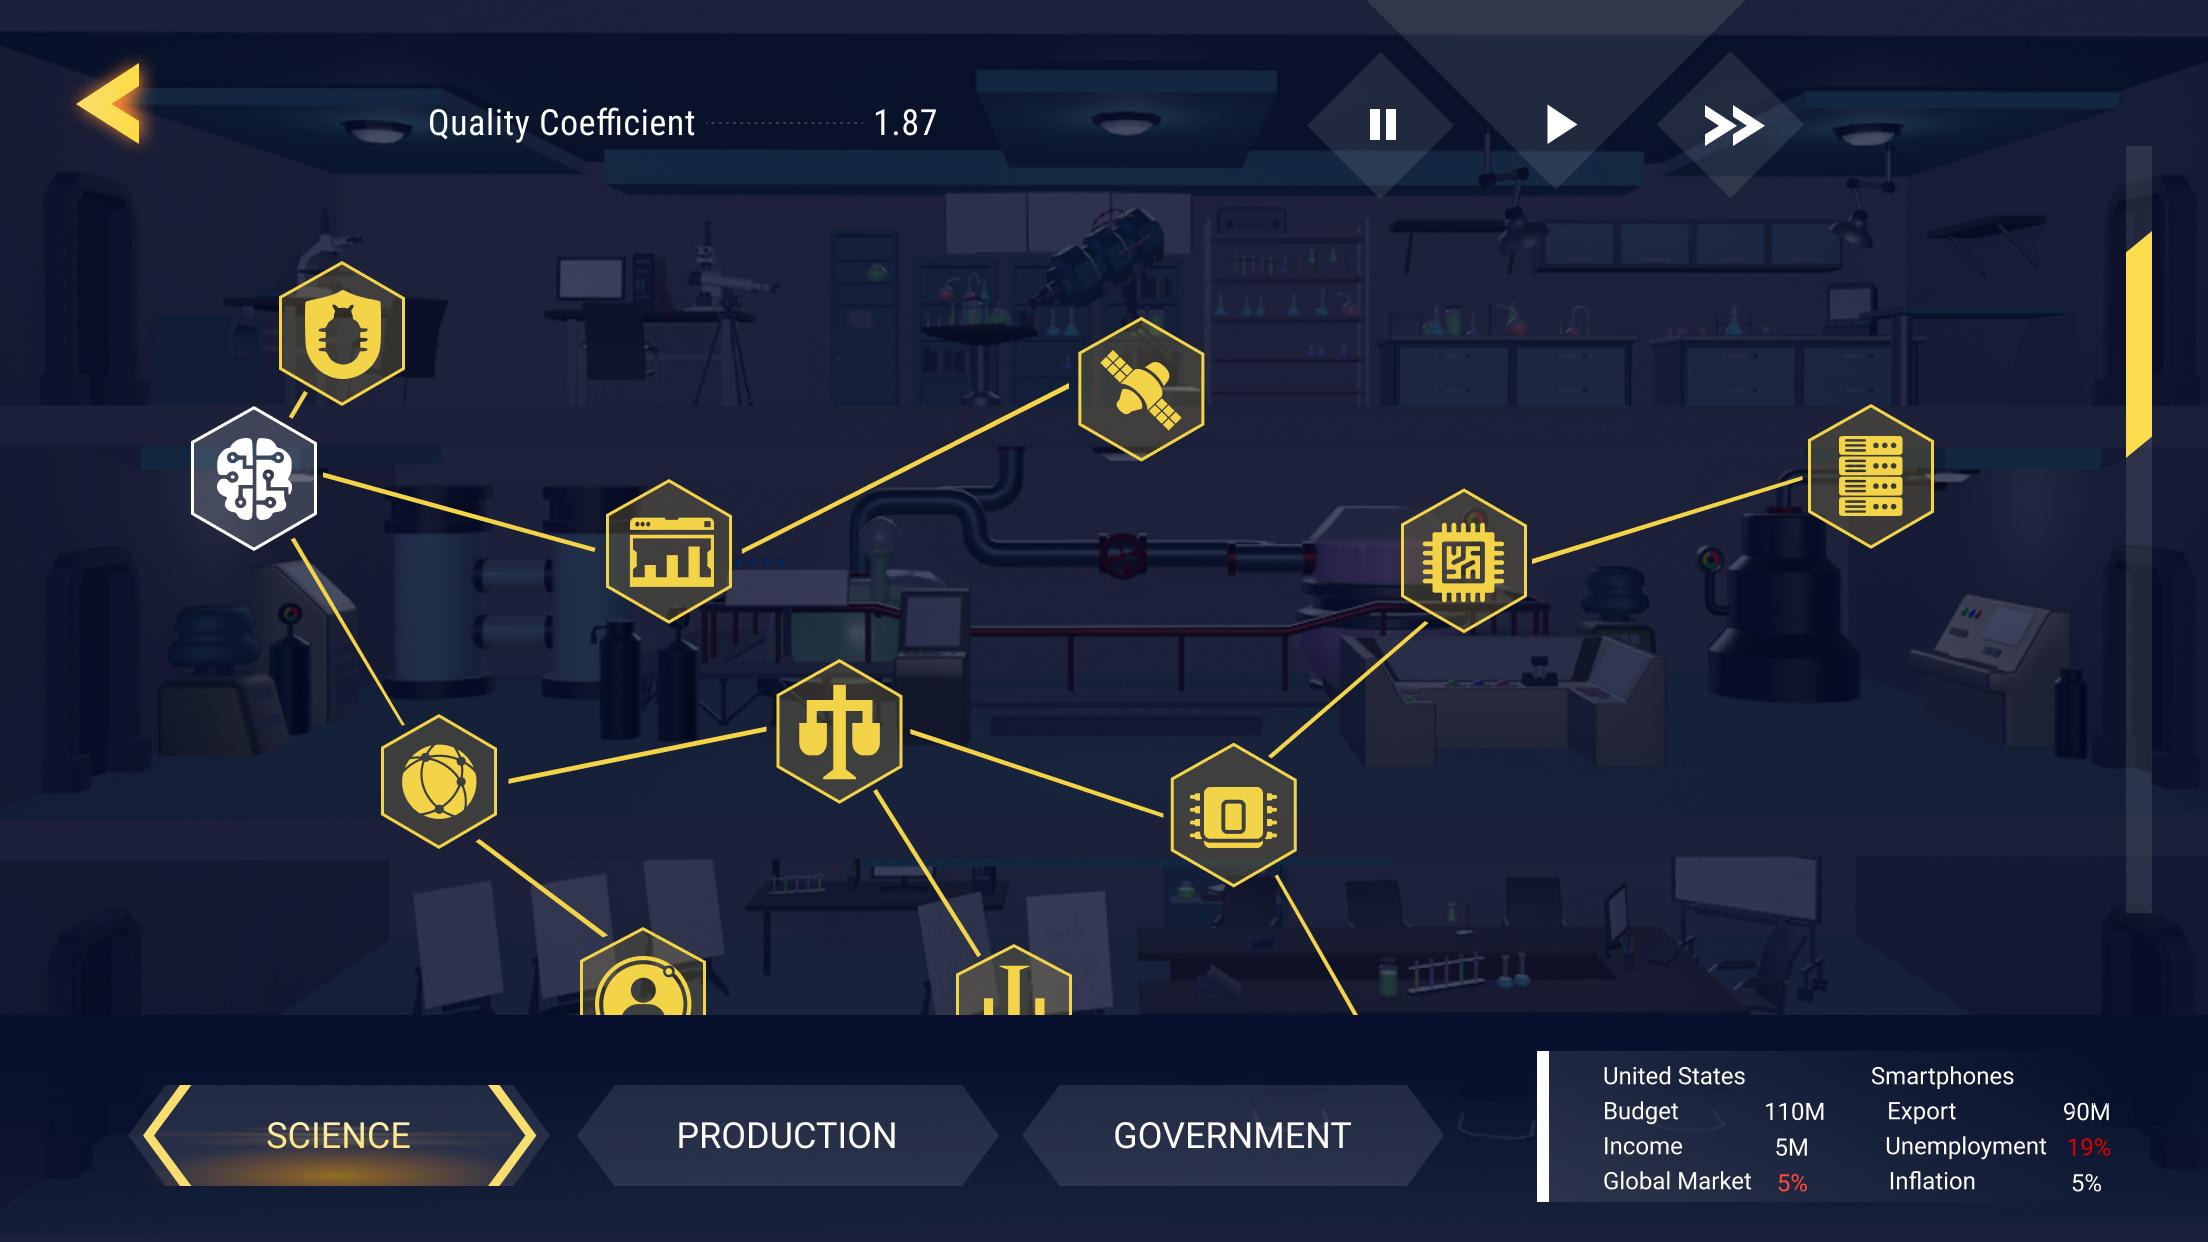Select the AI brain research node
Screen dimensions: 2208x1242
click(254, 478)
